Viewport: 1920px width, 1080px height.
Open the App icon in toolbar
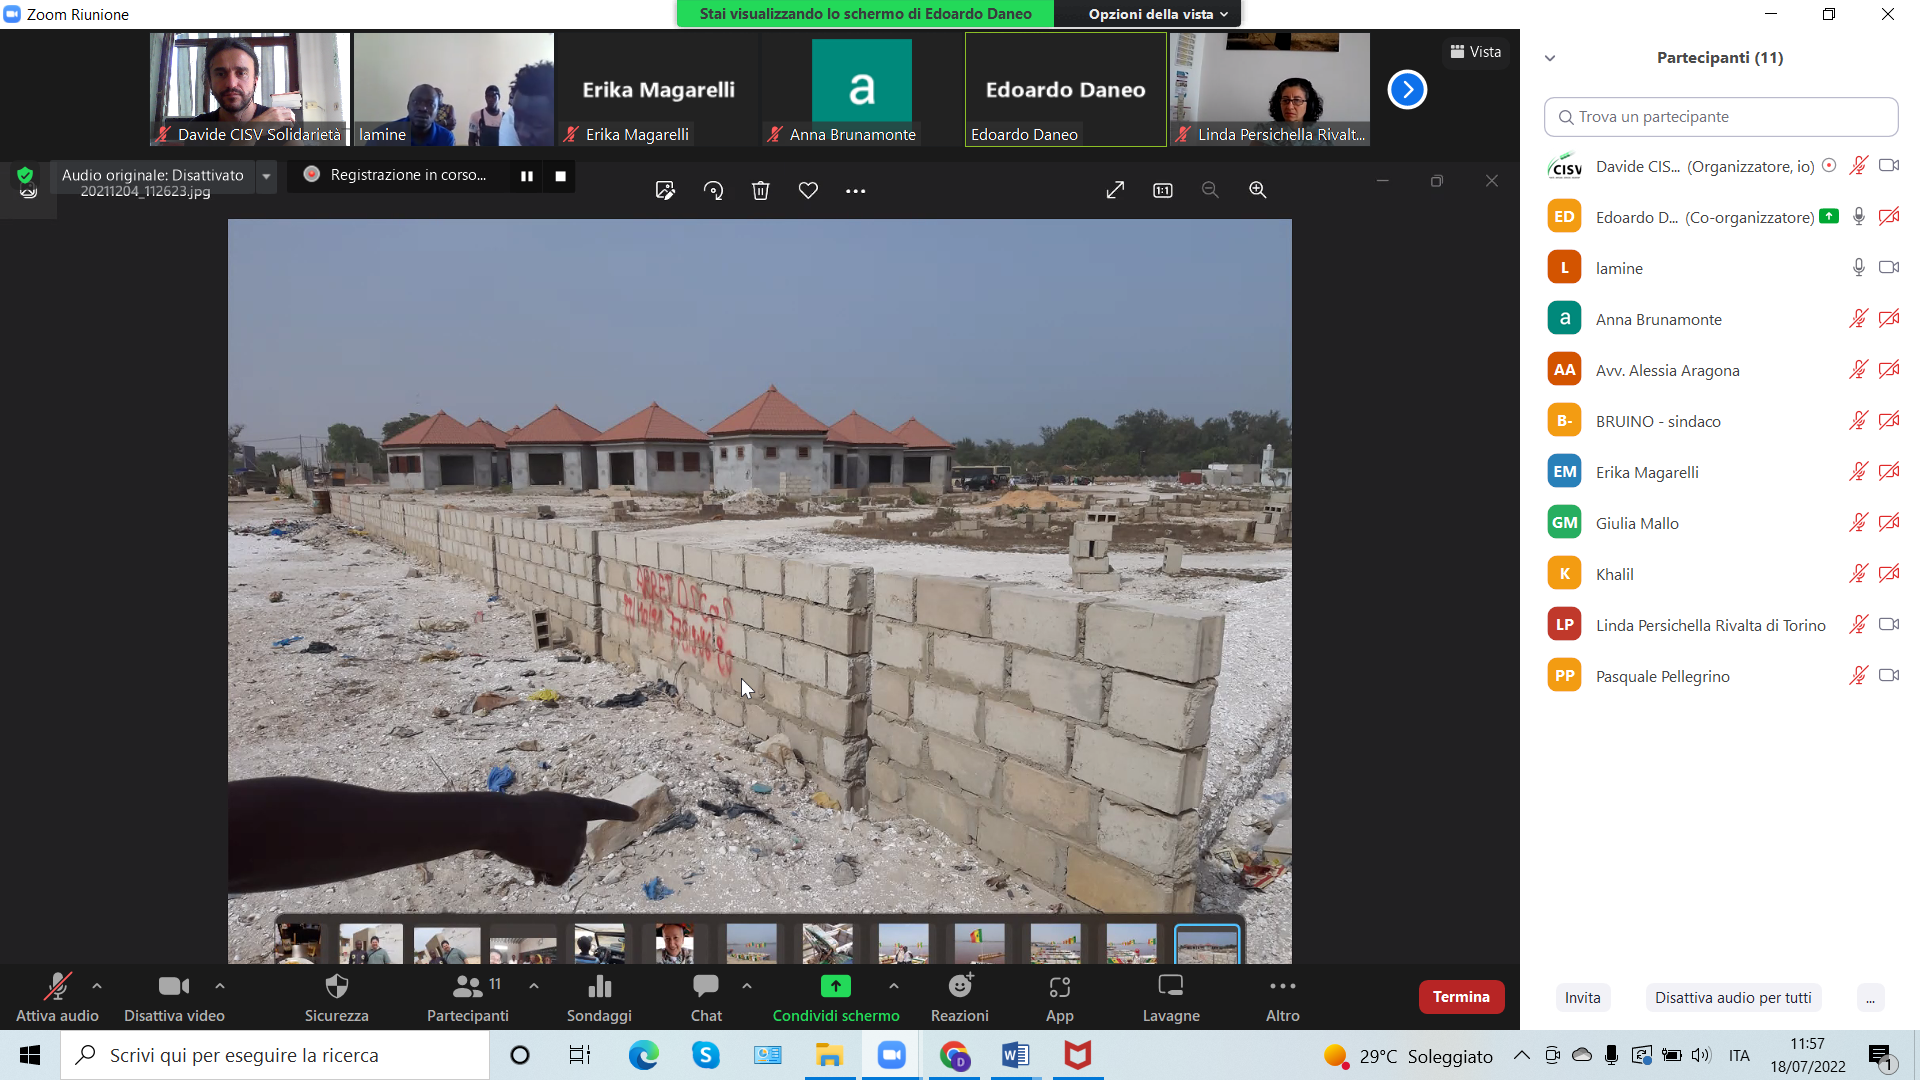1060,986
